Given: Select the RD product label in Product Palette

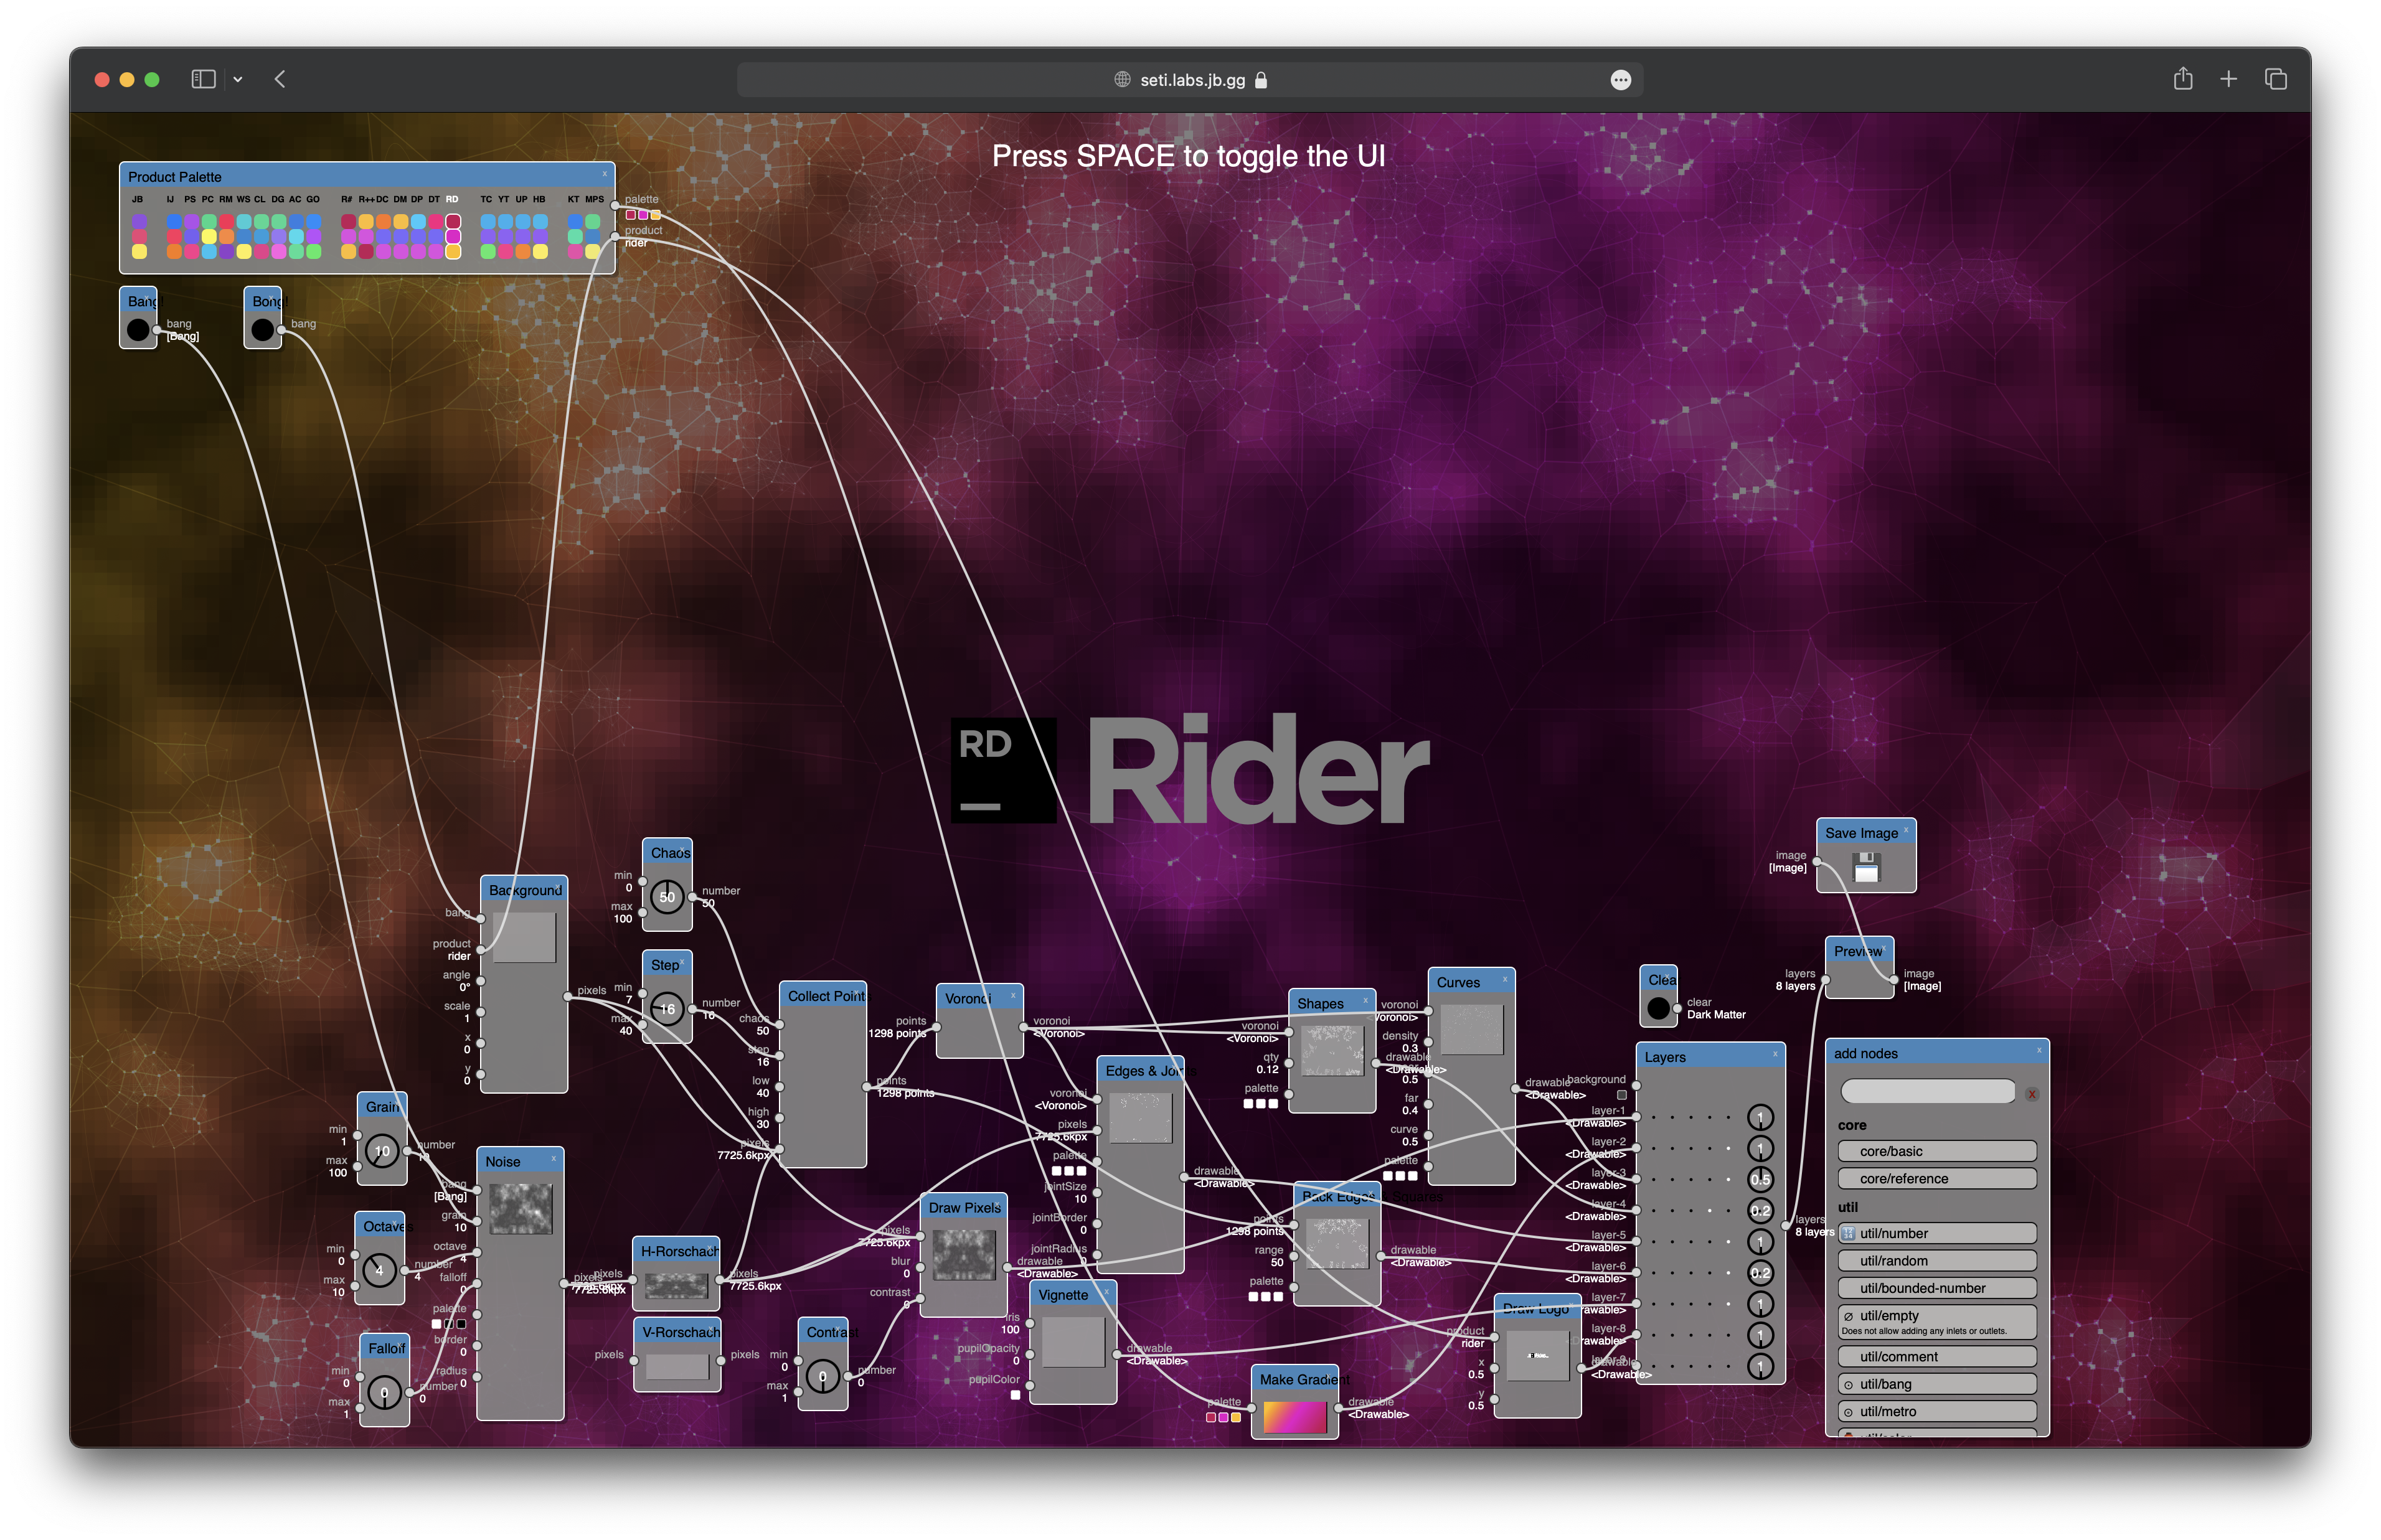Looking at the screenshot, I should click(x=452, y=199).
